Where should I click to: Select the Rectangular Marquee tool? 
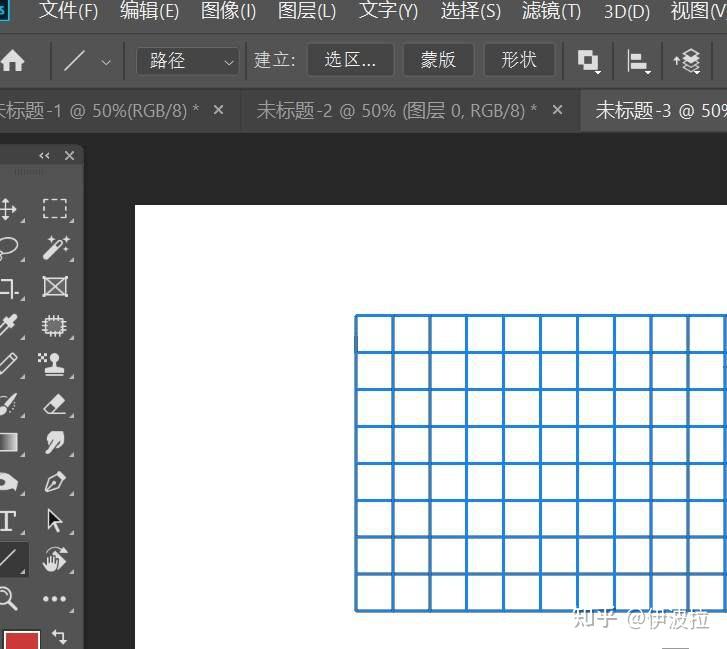pyautogui.click(x=55, y=209)
